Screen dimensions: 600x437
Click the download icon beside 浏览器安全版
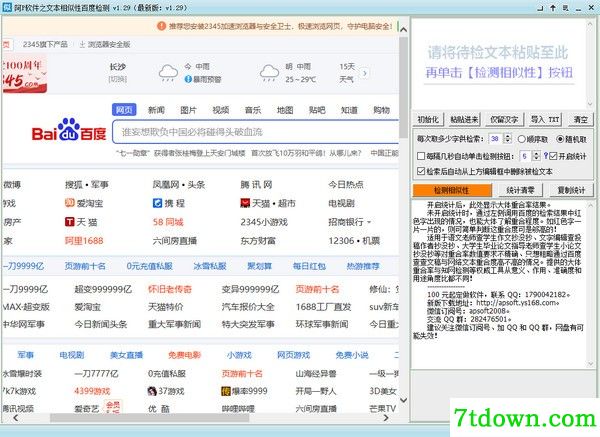tap(82, 44)
